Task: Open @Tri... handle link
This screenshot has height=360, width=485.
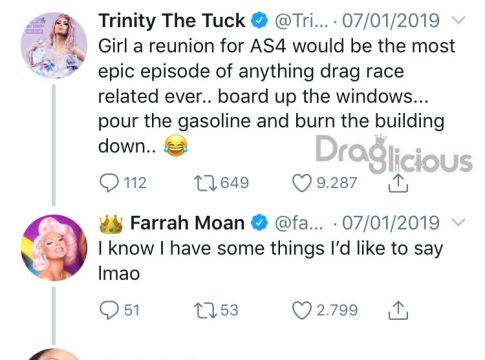Action: (x=300, y=21)
